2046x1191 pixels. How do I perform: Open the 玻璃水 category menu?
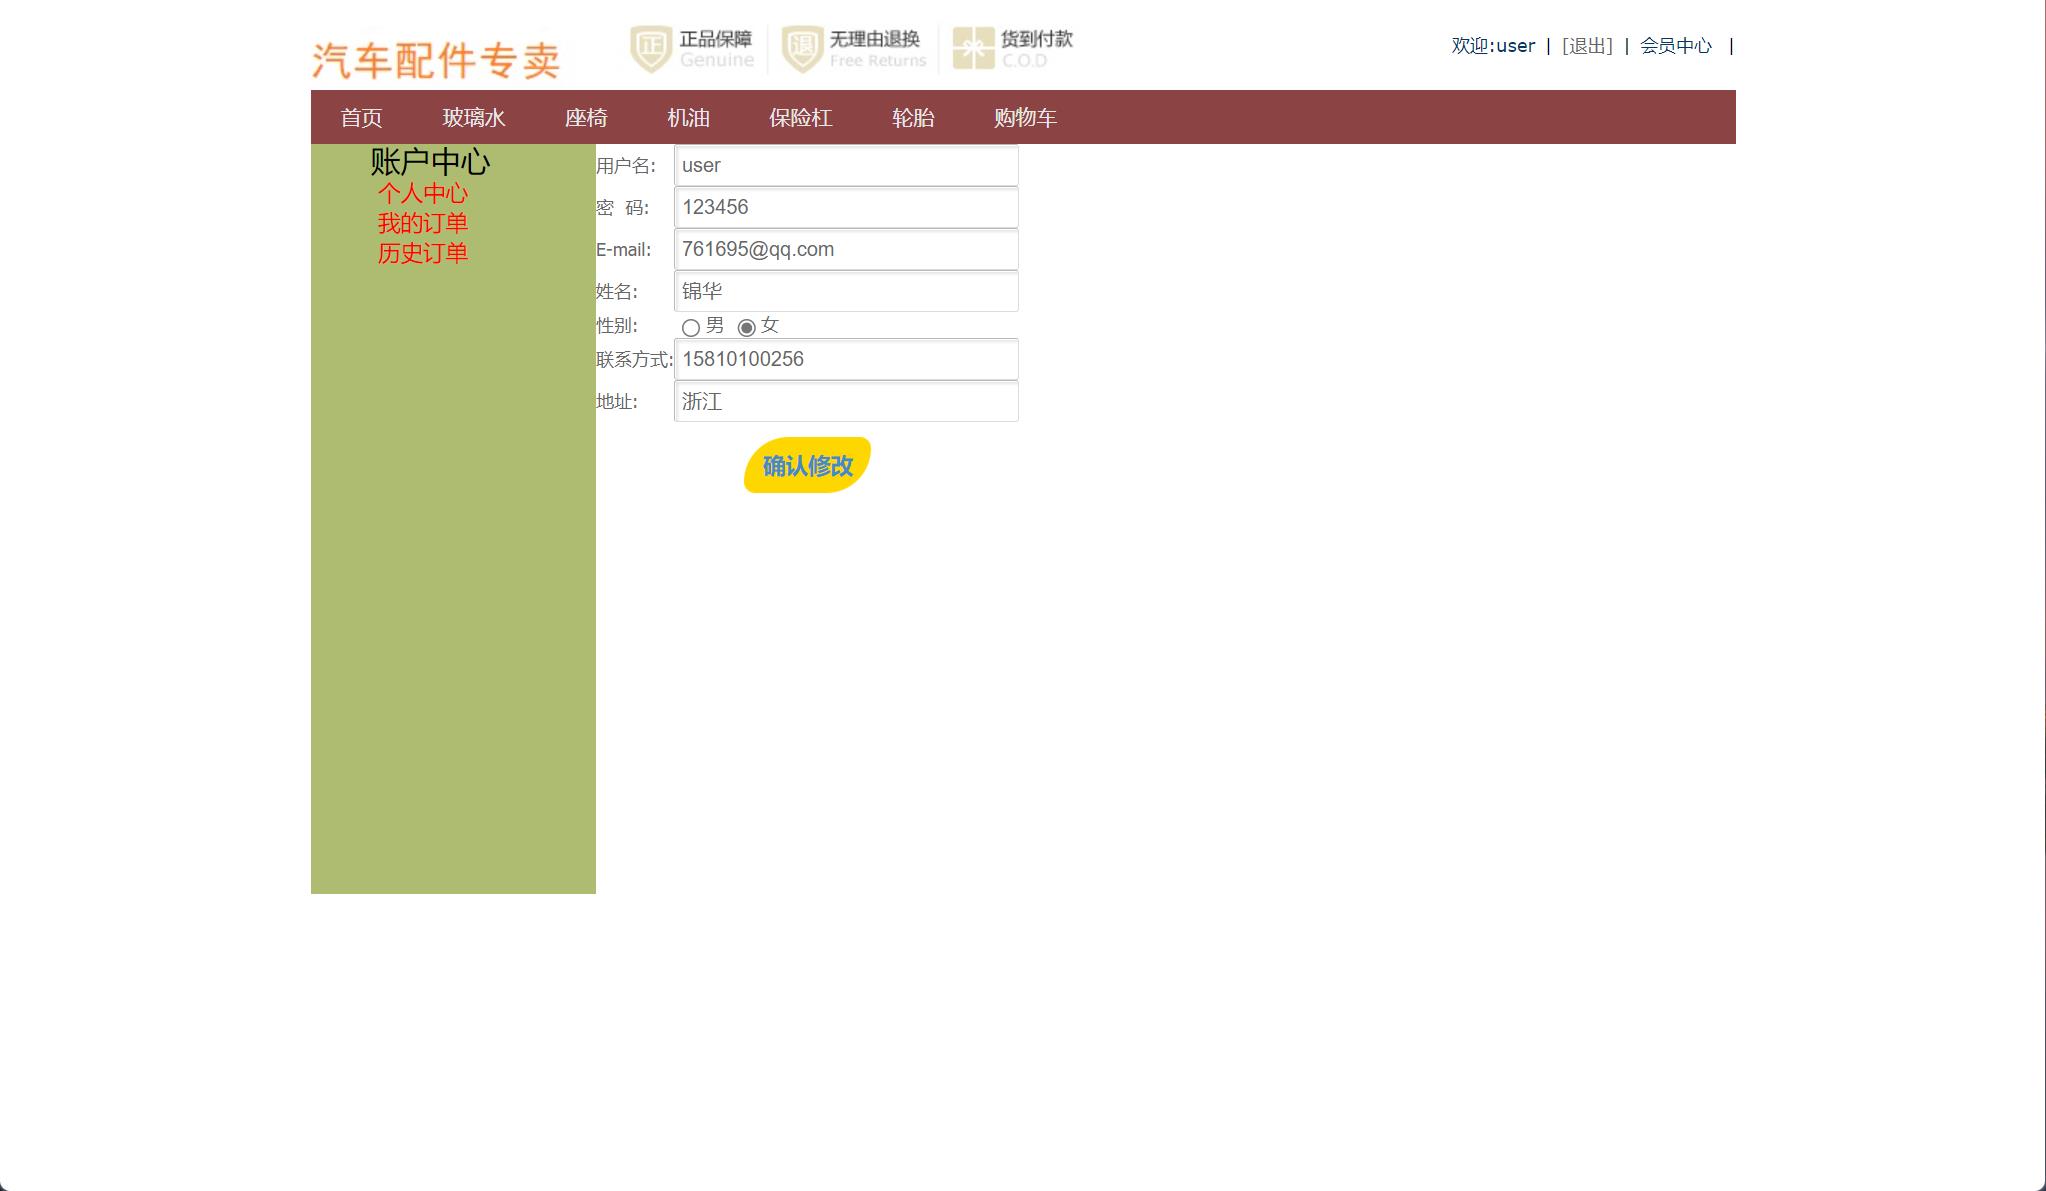[x=474, y=118]
